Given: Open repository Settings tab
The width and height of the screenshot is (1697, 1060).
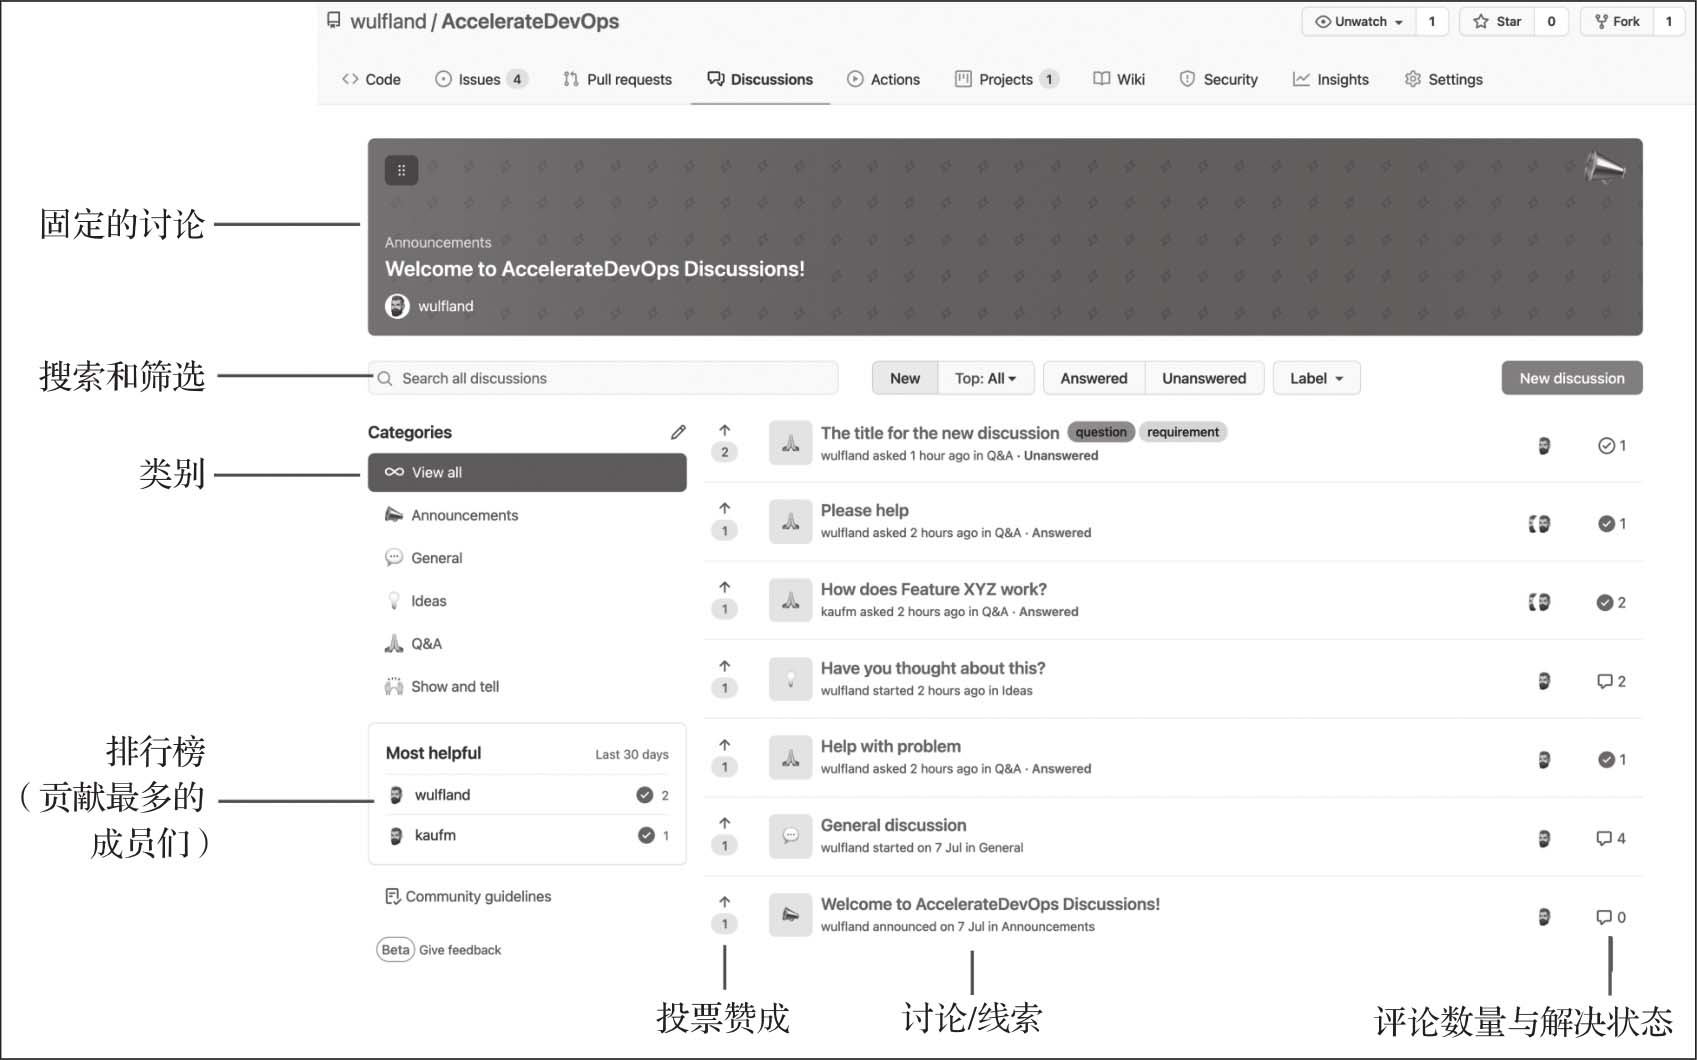Looking at the screenshot, I should pyautogui.click(x=1443, y=80).
